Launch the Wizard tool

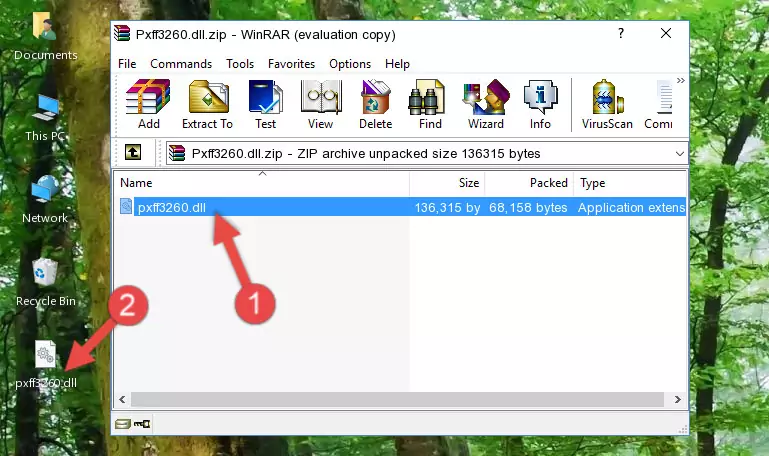(486, 104)
